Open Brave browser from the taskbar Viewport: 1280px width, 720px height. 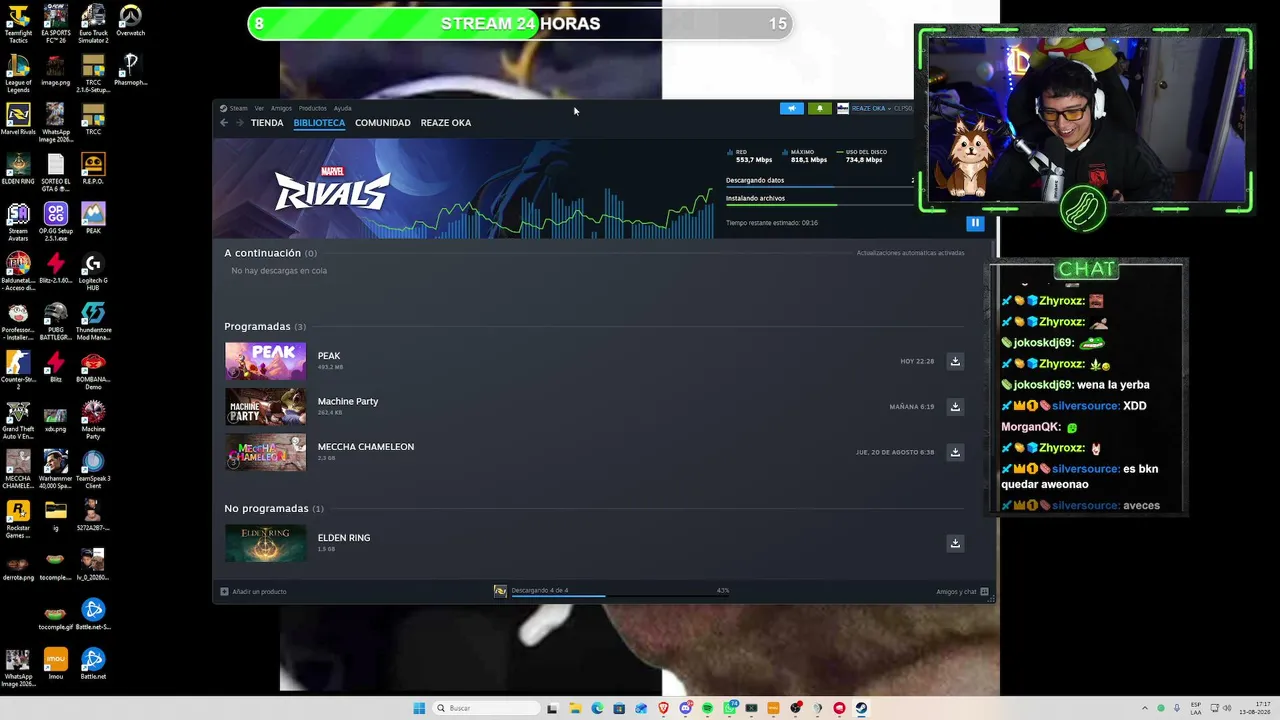pyautogui.click(x=663, y=708)
